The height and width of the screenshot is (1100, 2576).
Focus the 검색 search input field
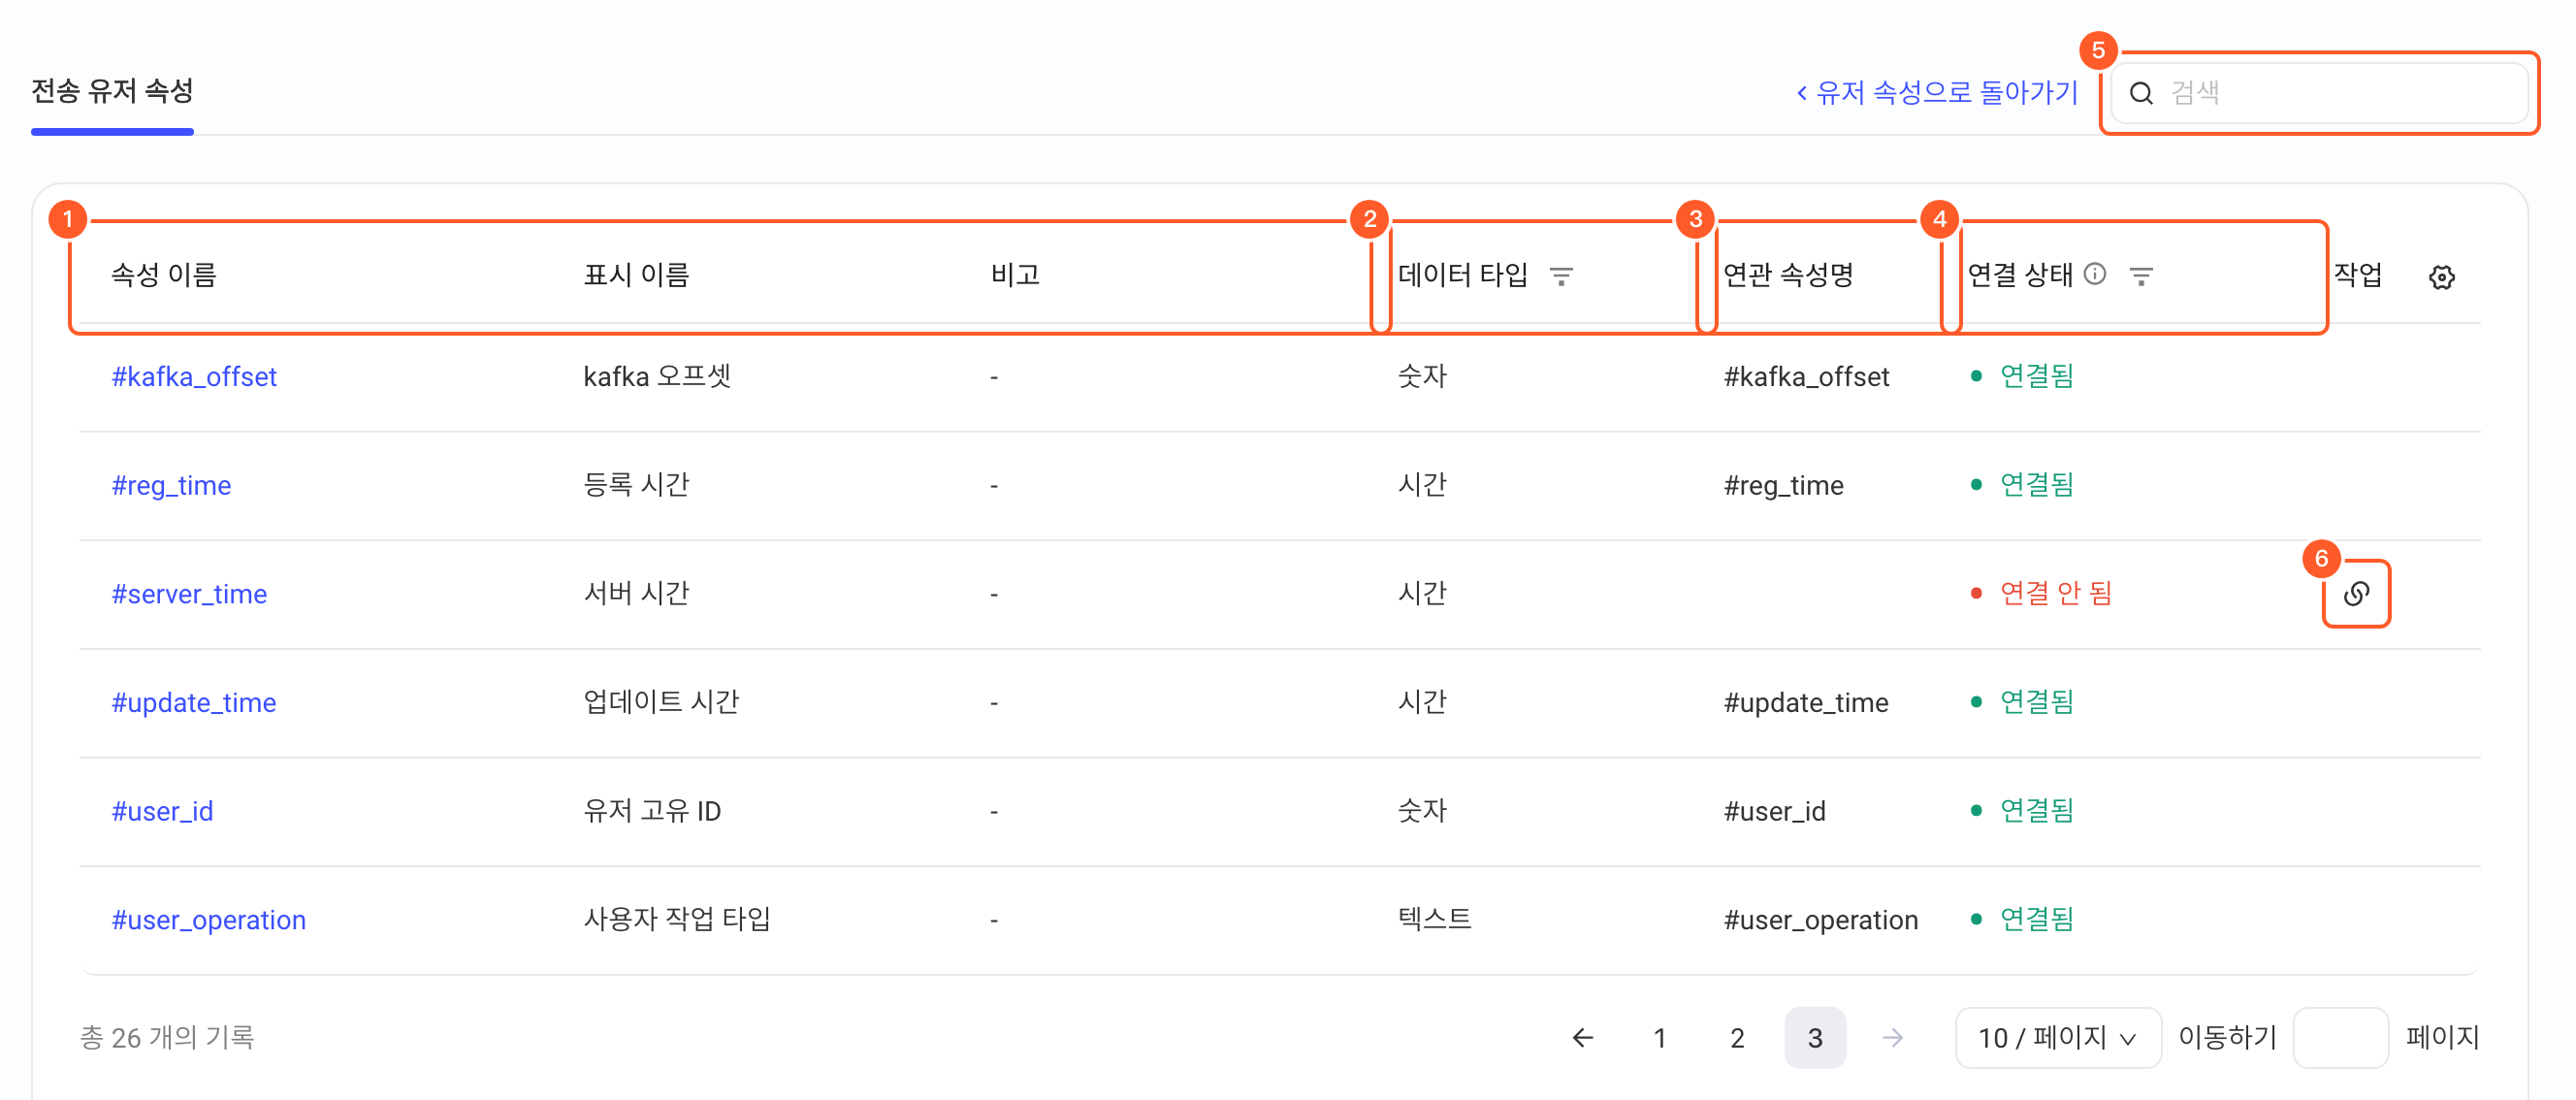point(2320,93)
